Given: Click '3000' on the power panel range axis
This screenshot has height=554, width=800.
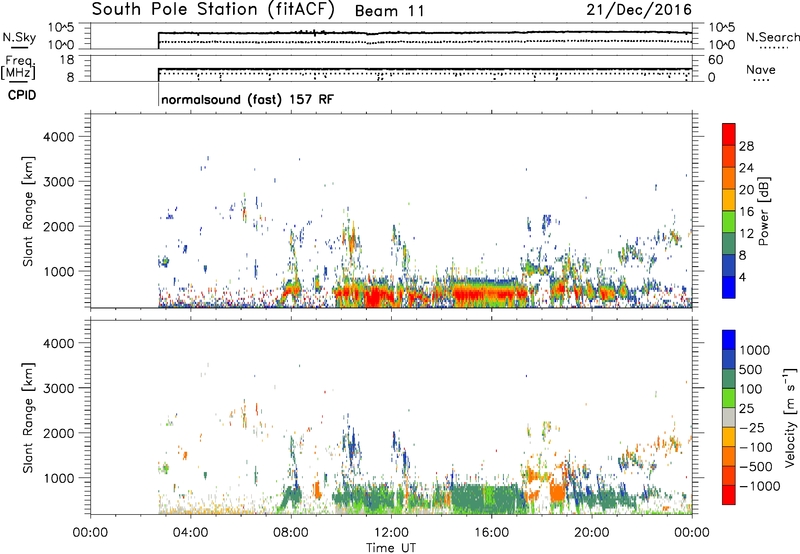Looking at the screenshot, I should click(58, 182).
